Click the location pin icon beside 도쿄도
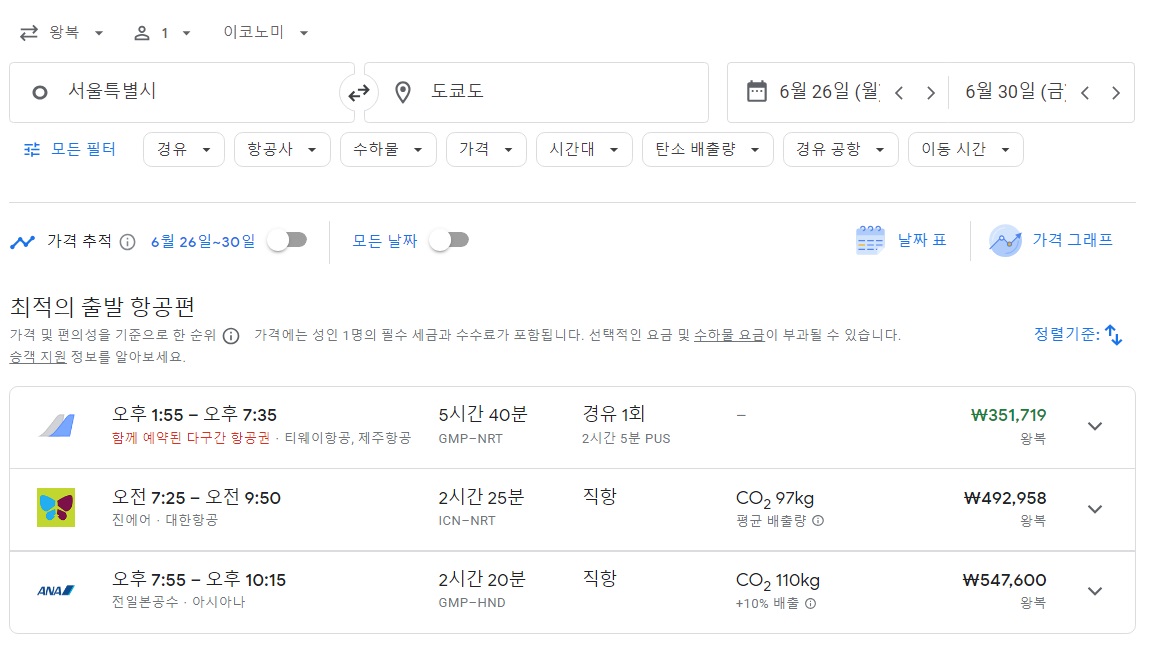 [402, 92]
